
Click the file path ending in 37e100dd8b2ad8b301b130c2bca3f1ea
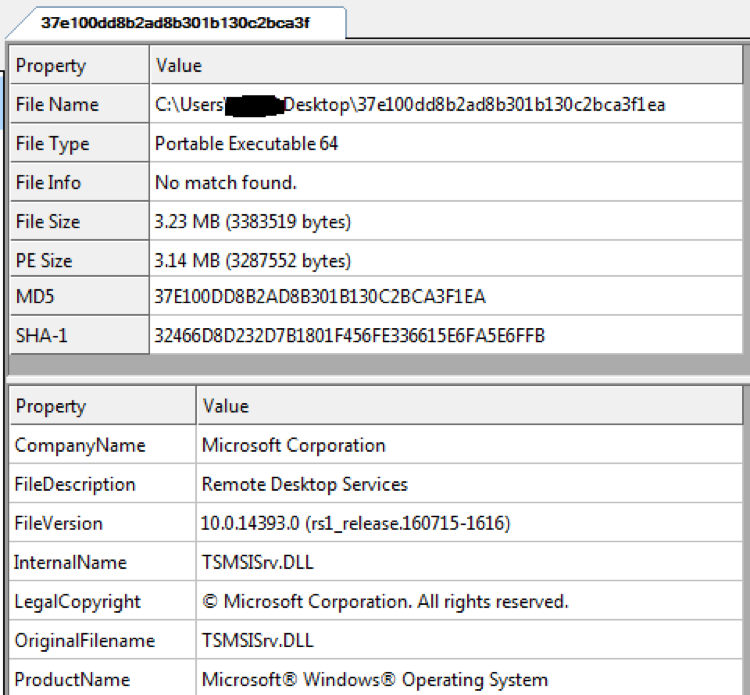click(410, 105)
